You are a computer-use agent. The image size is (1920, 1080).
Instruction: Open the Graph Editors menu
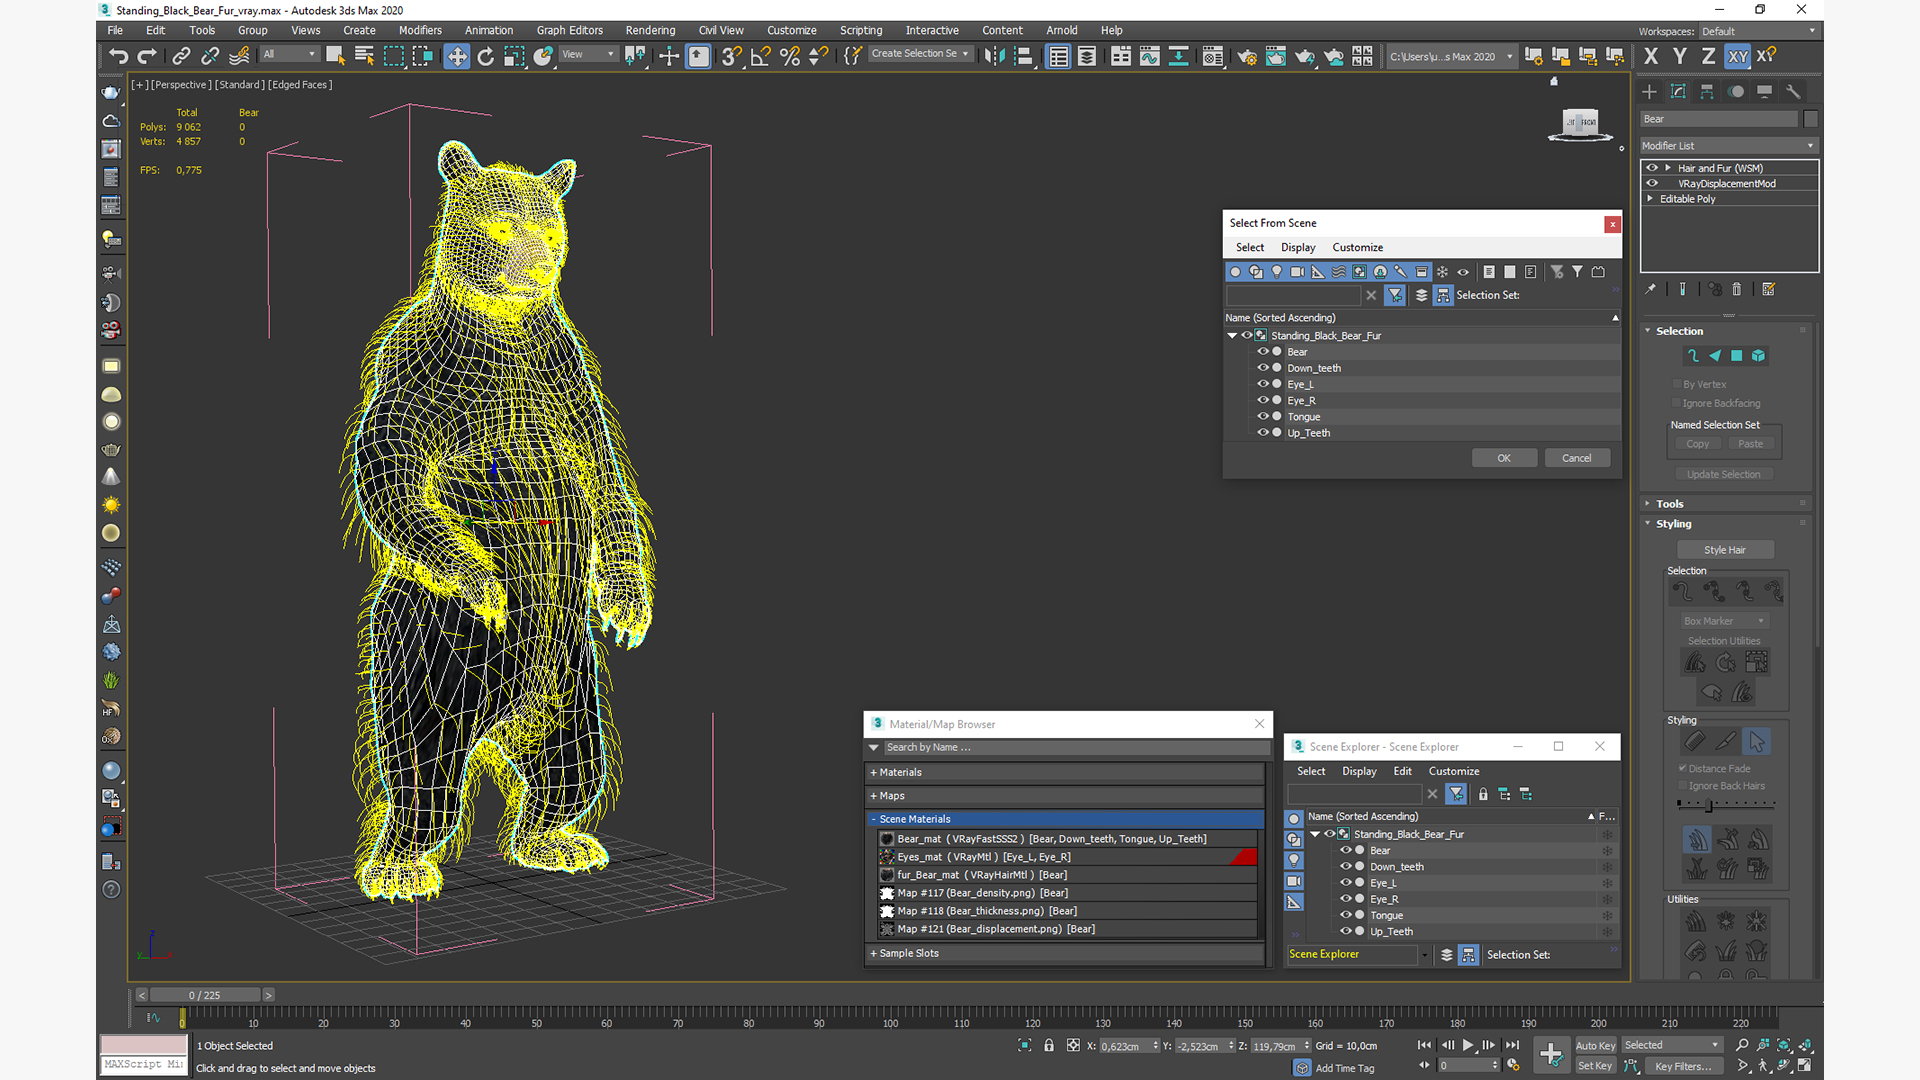pos(569,30)
